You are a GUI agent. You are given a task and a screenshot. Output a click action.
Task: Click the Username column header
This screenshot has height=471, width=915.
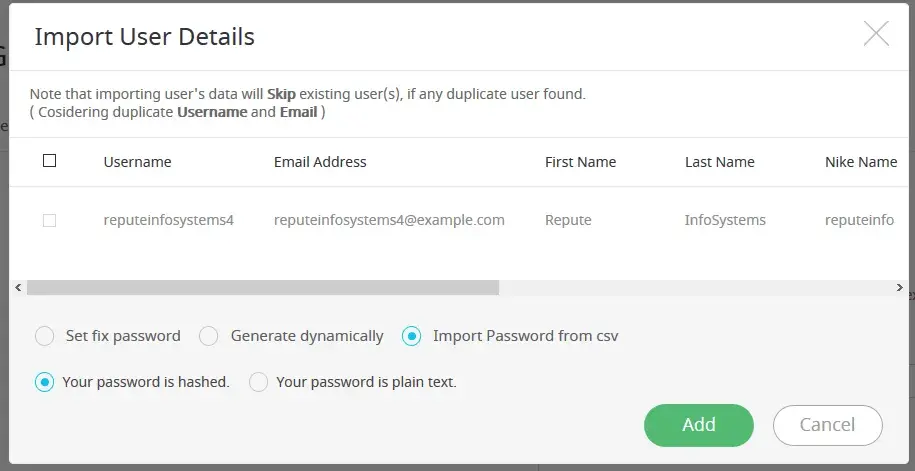138,162
